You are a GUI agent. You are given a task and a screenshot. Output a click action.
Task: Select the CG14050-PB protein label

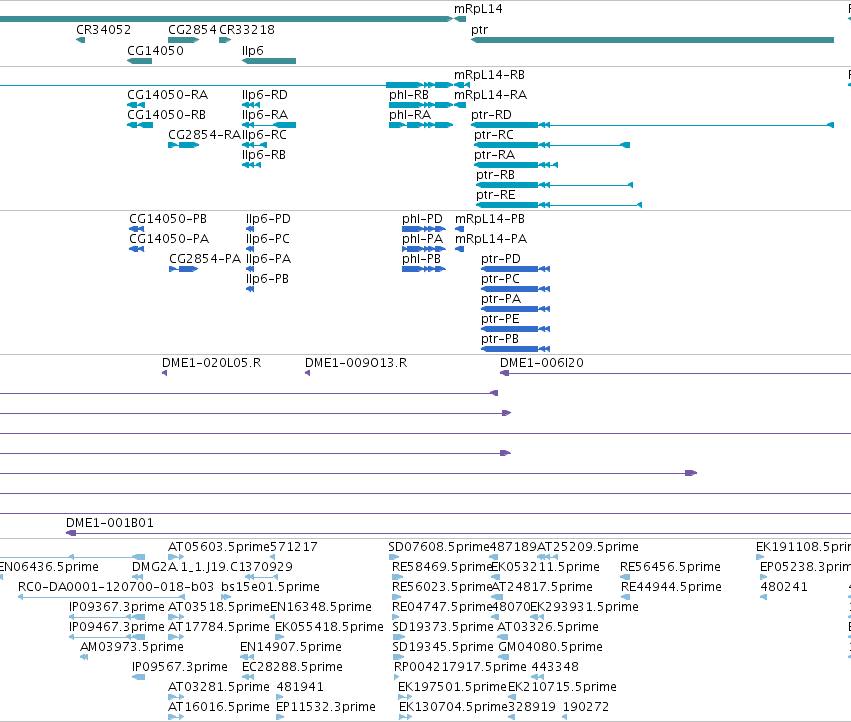point(168,219)
